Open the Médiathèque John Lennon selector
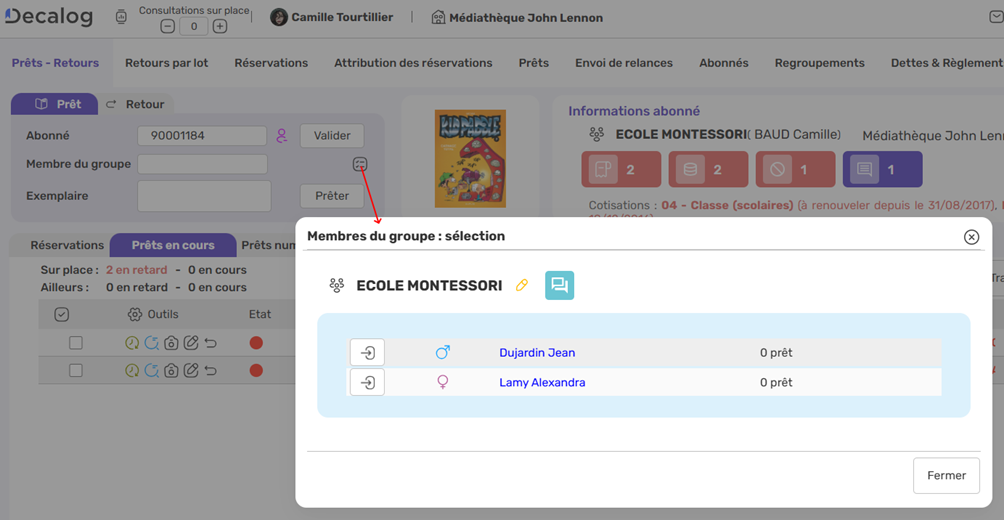 coord(517,18)
